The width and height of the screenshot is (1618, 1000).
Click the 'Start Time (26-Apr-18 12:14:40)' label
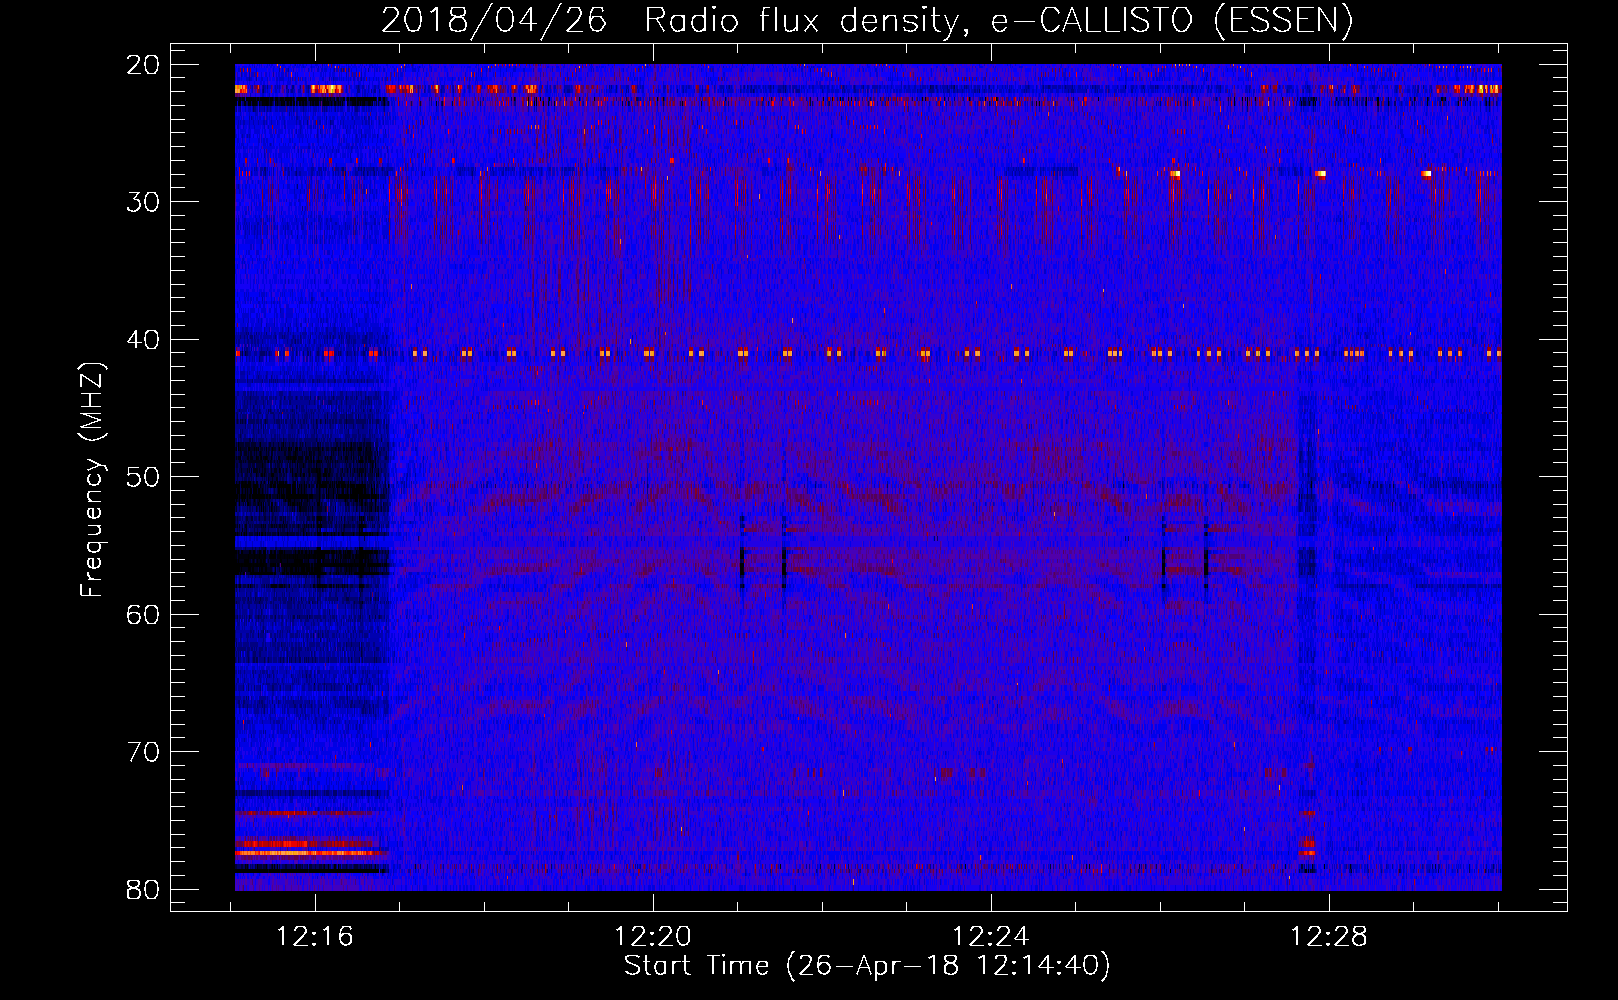pyautogui.click(x=867, y=966)
